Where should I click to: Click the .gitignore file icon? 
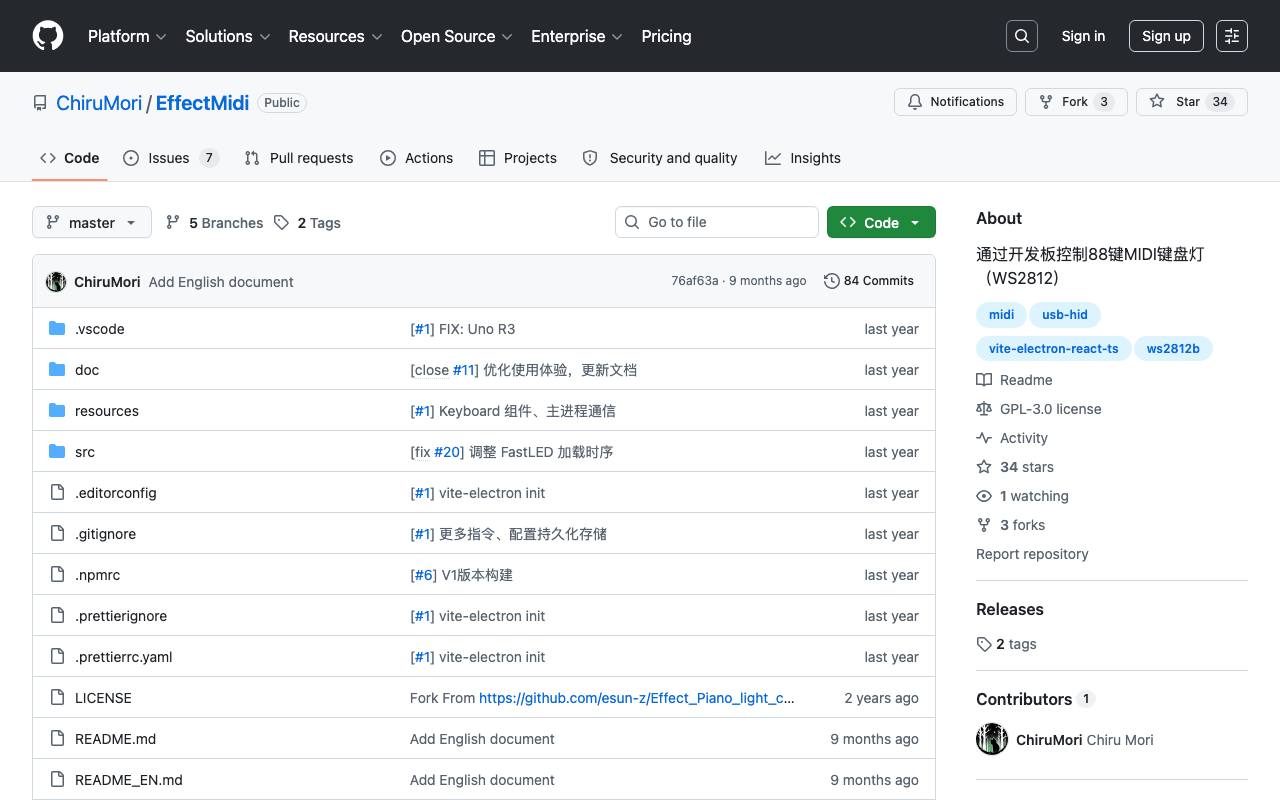57,534
